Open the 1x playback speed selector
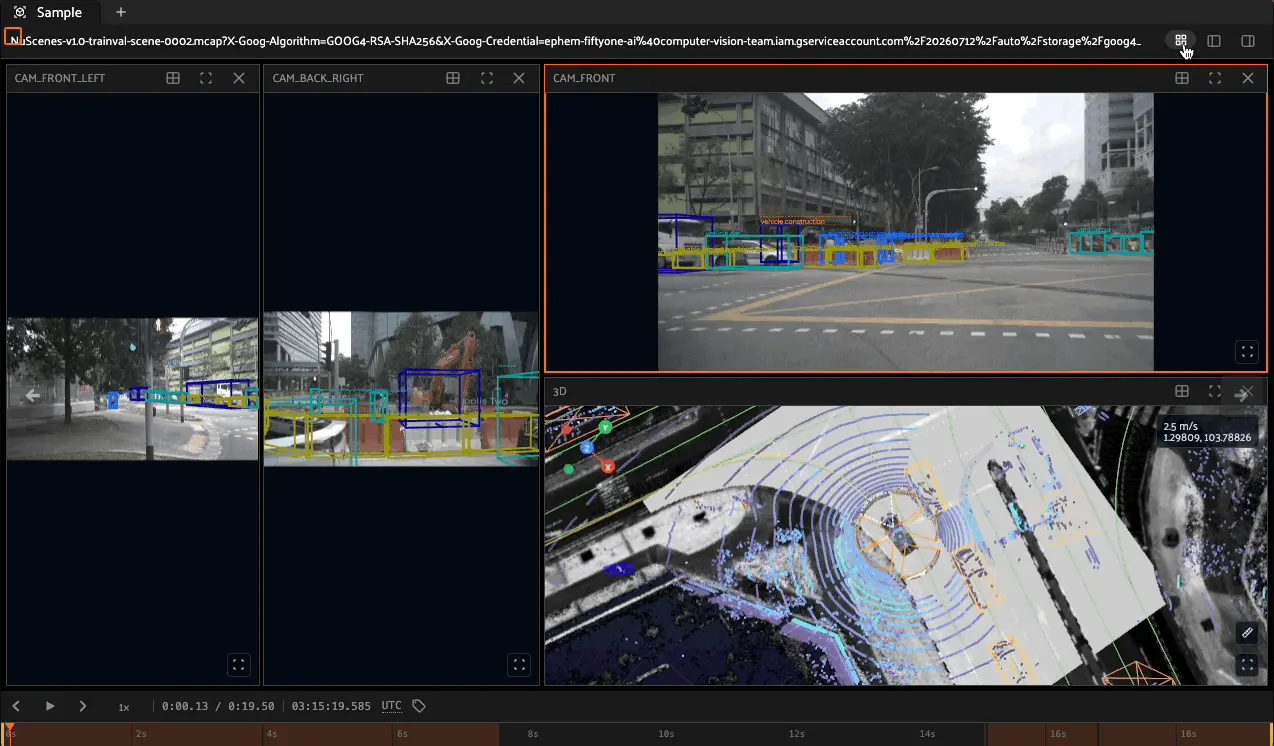Viewport: 1274px width, 746px height. (x=124, y=707)
